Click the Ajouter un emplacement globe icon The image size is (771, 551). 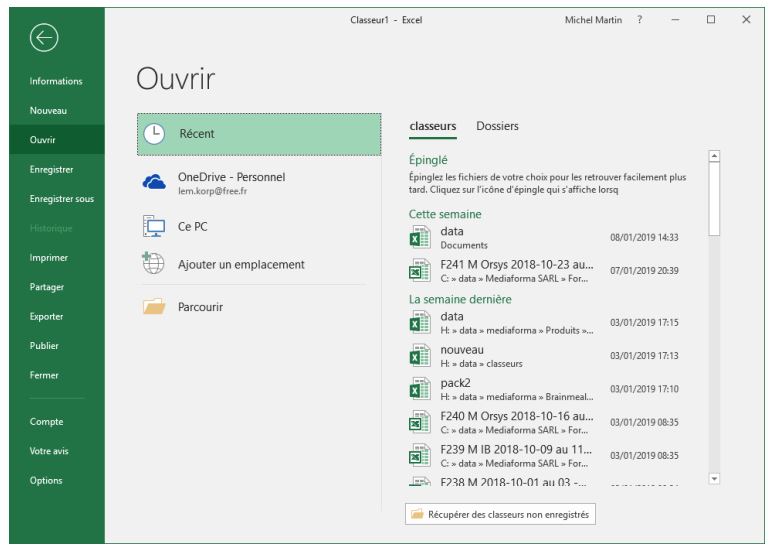click(x=154, y=264)
